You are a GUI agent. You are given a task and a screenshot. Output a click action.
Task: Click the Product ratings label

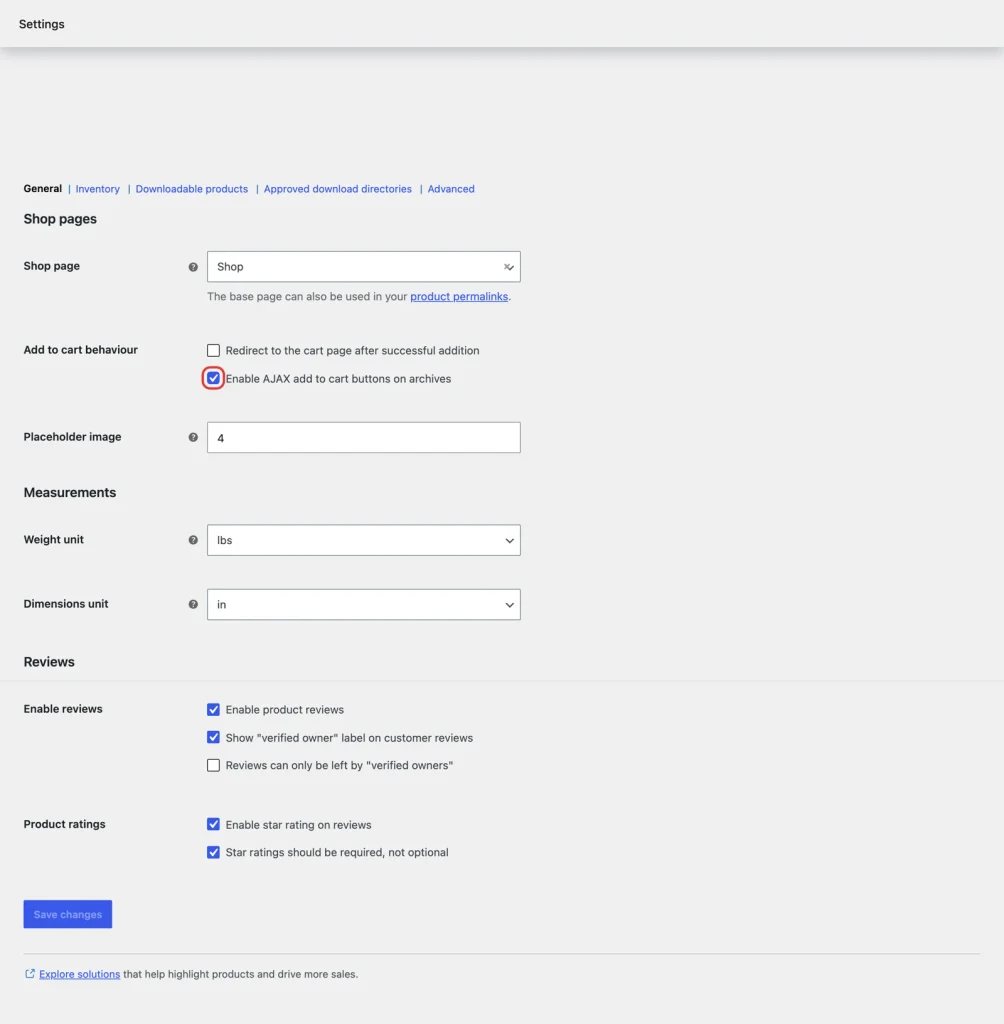pyautogui.click(x=64, y=824)
